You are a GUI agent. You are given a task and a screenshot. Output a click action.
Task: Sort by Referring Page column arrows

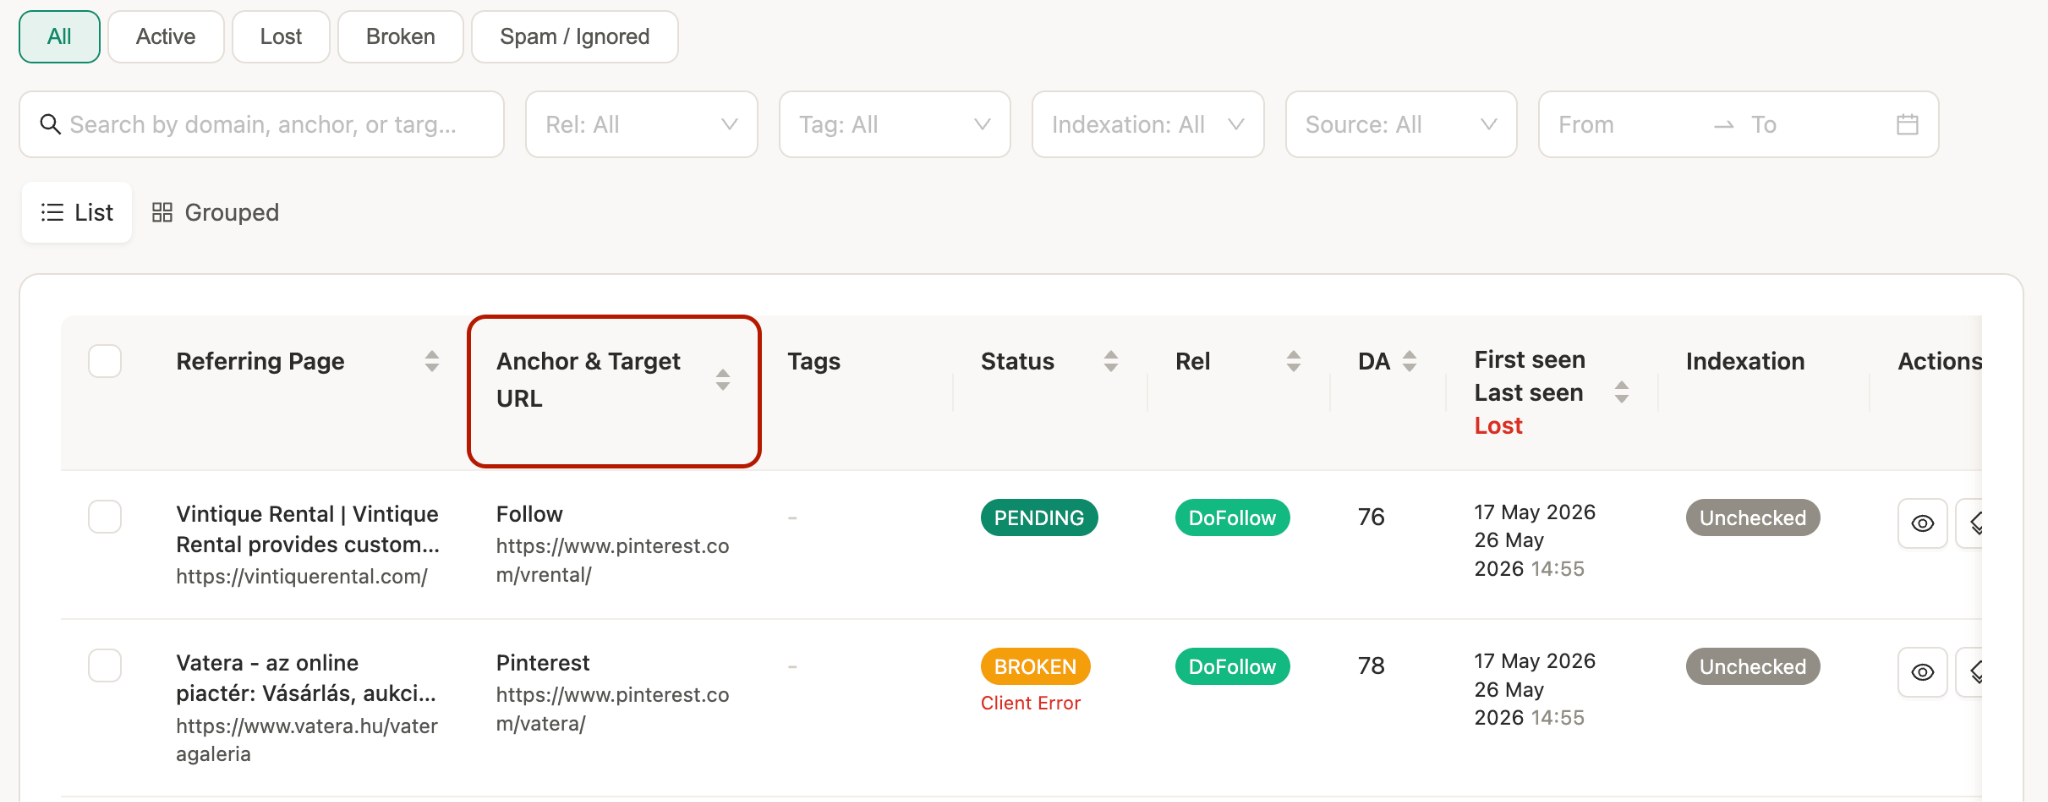[432, 361]
